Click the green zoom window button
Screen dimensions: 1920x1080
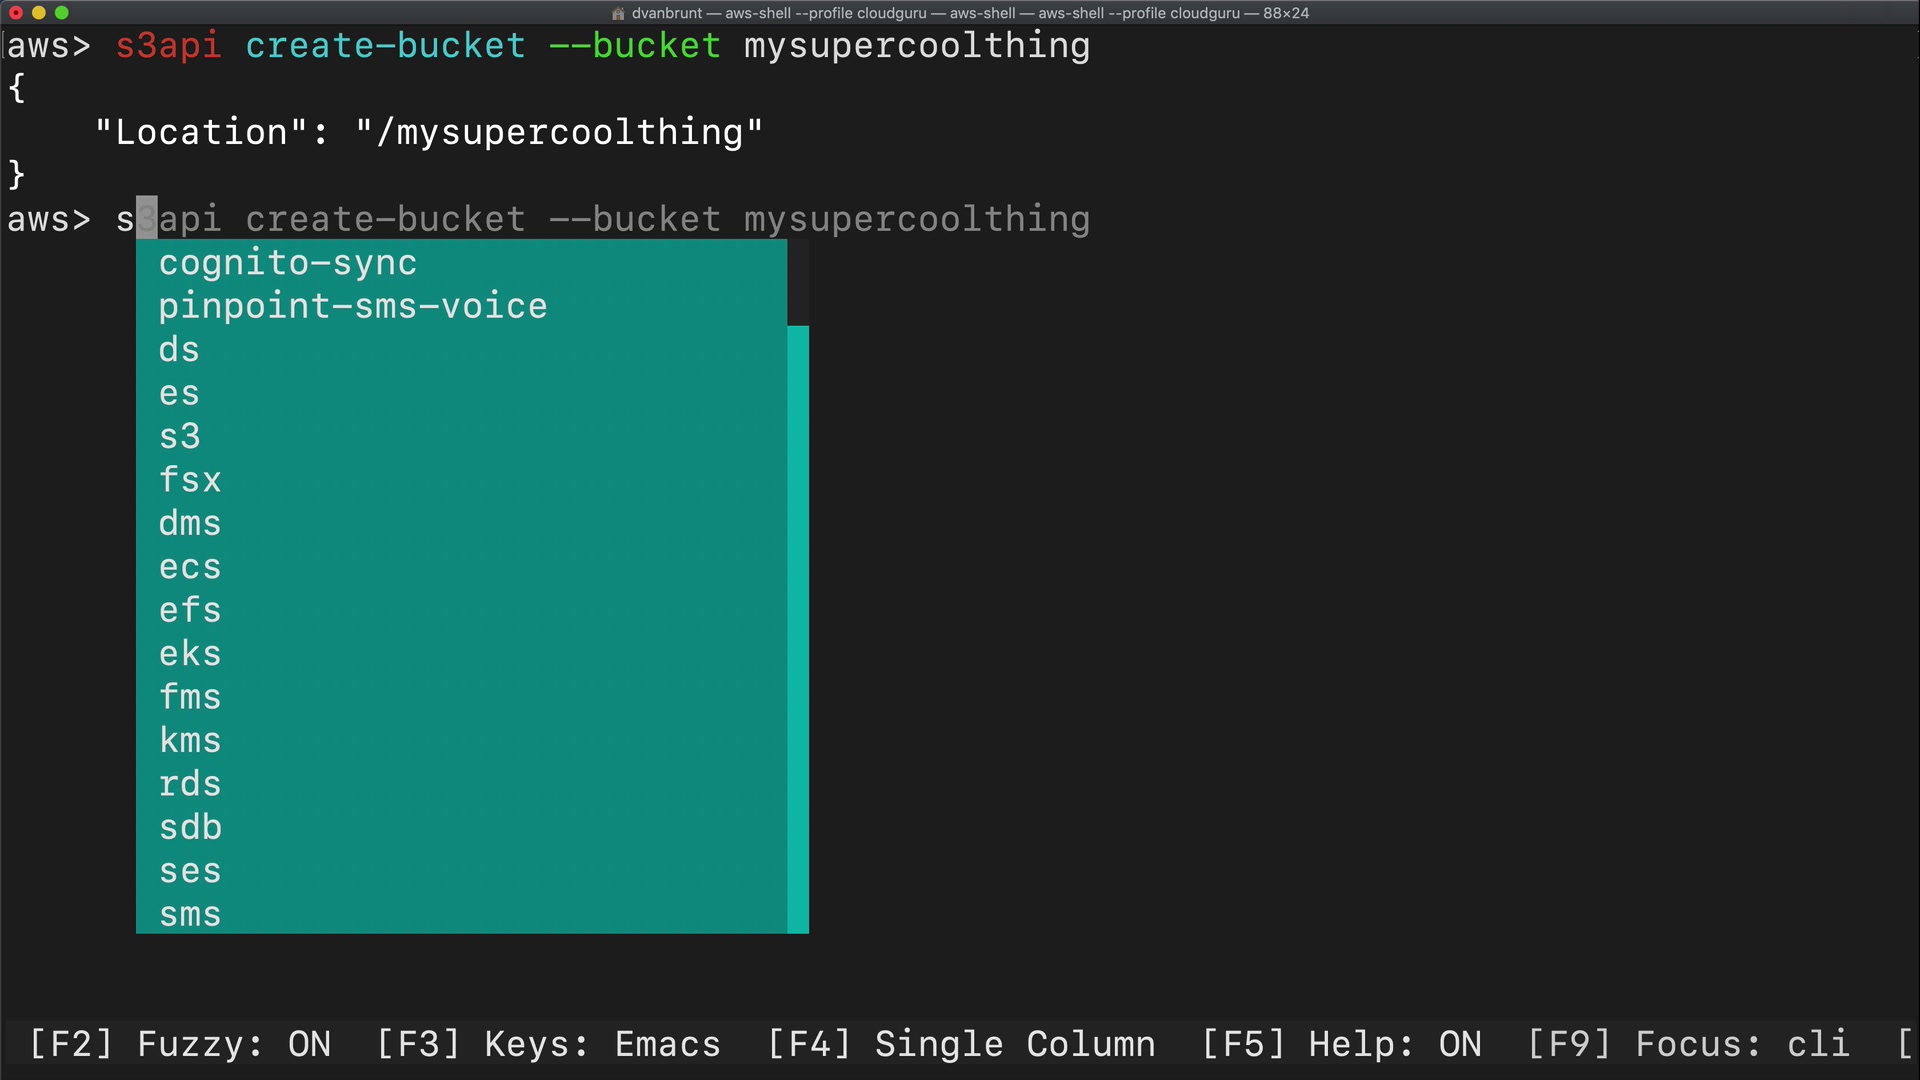coord(62,13)
